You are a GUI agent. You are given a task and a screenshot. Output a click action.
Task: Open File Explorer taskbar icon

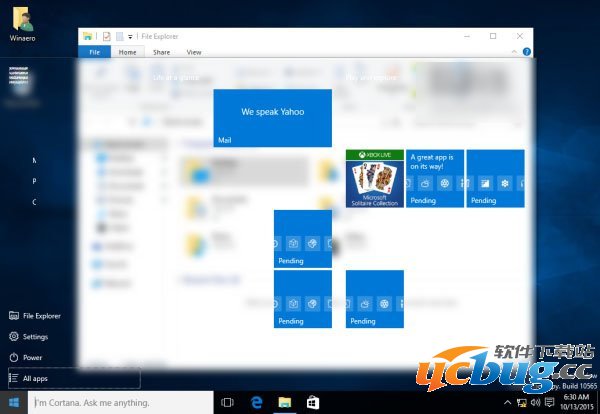tap(284, 403)
